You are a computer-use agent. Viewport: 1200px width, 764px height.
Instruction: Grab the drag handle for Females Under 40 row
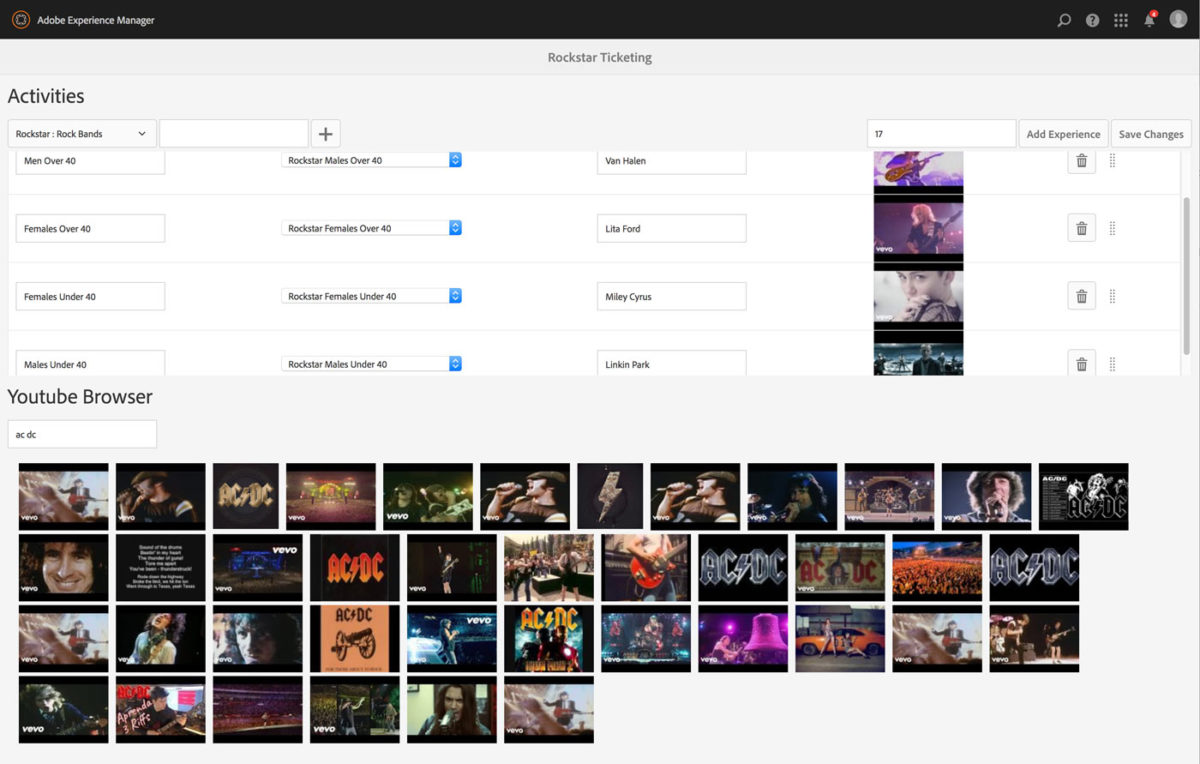(1112, 296)
